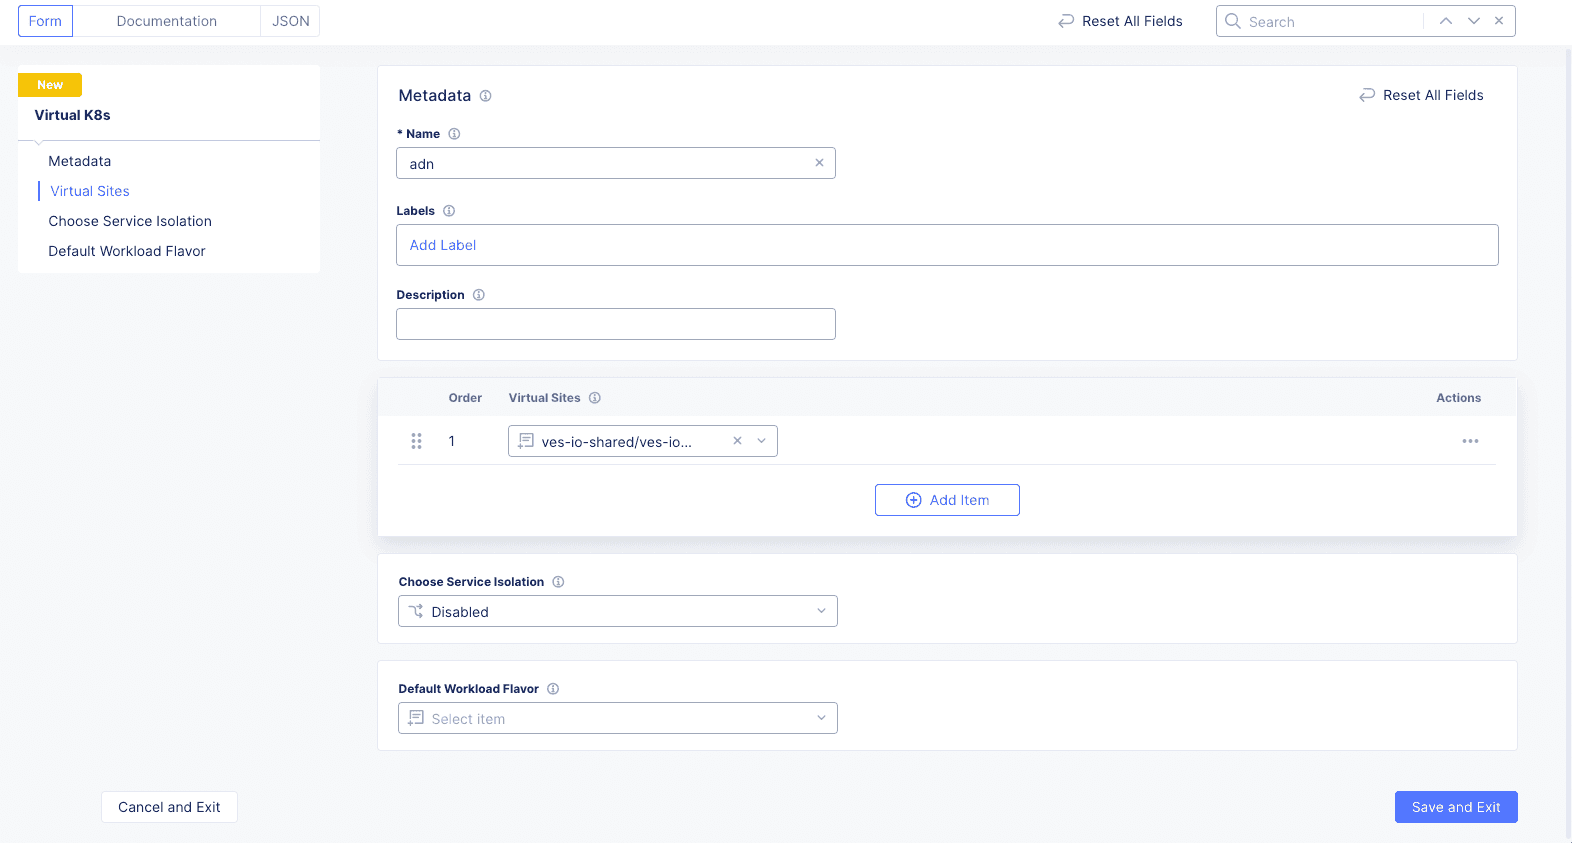
Task: Jump to Metadata section in sidebar
Action: click(80, 161)
